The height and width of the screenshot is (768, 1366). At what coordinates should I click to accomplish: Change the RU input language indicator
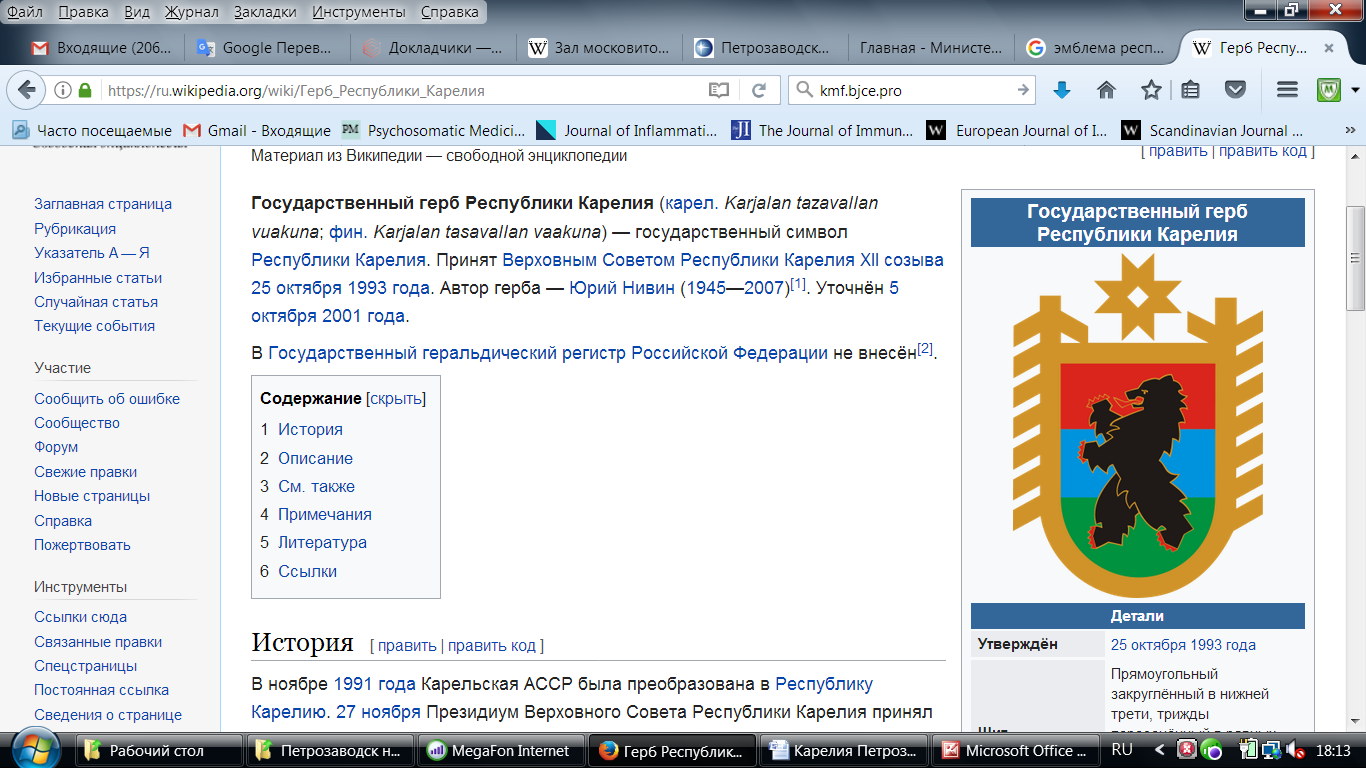click(1122, 749)
